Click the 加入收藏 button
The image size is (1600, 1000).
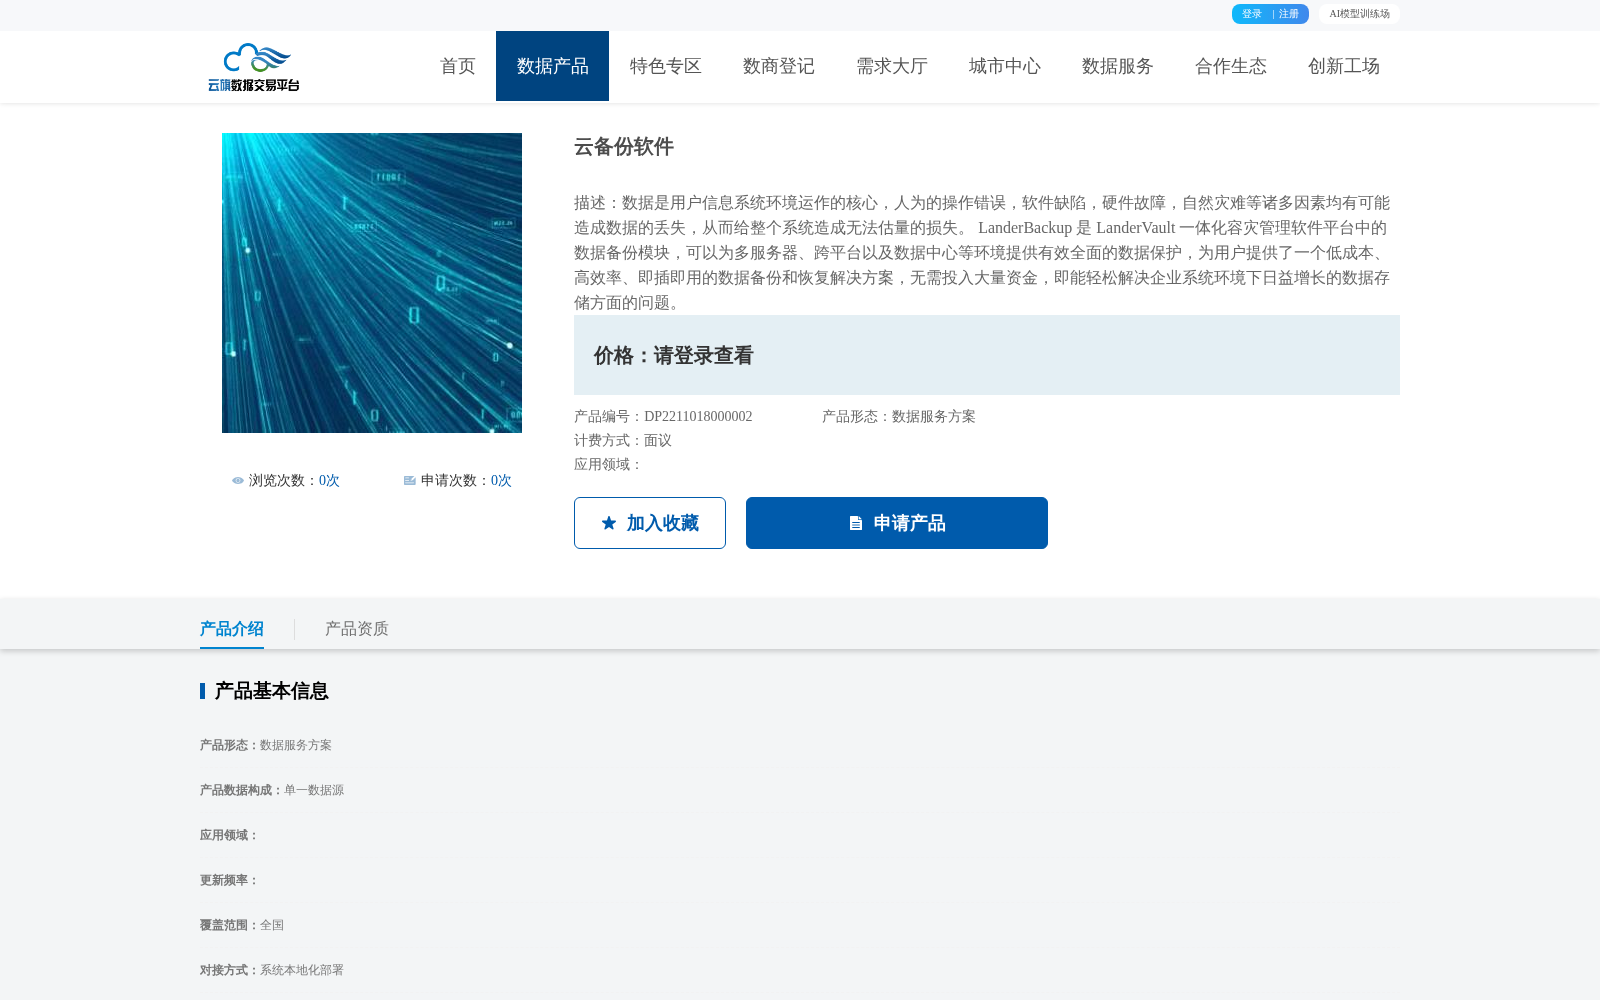[x=650, y=523]
